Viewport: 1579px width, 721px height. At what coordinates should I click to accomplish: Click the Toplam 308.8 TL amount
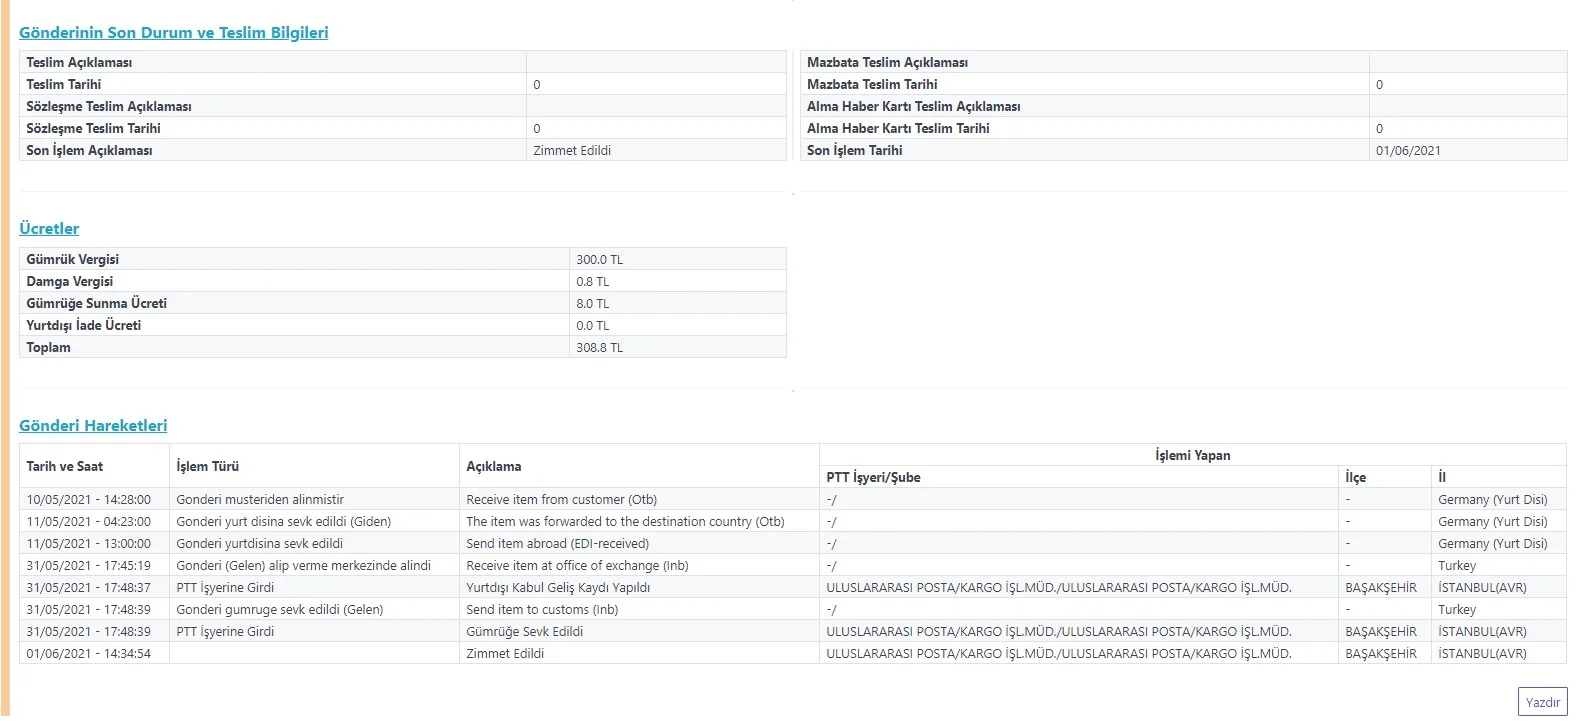599,348
